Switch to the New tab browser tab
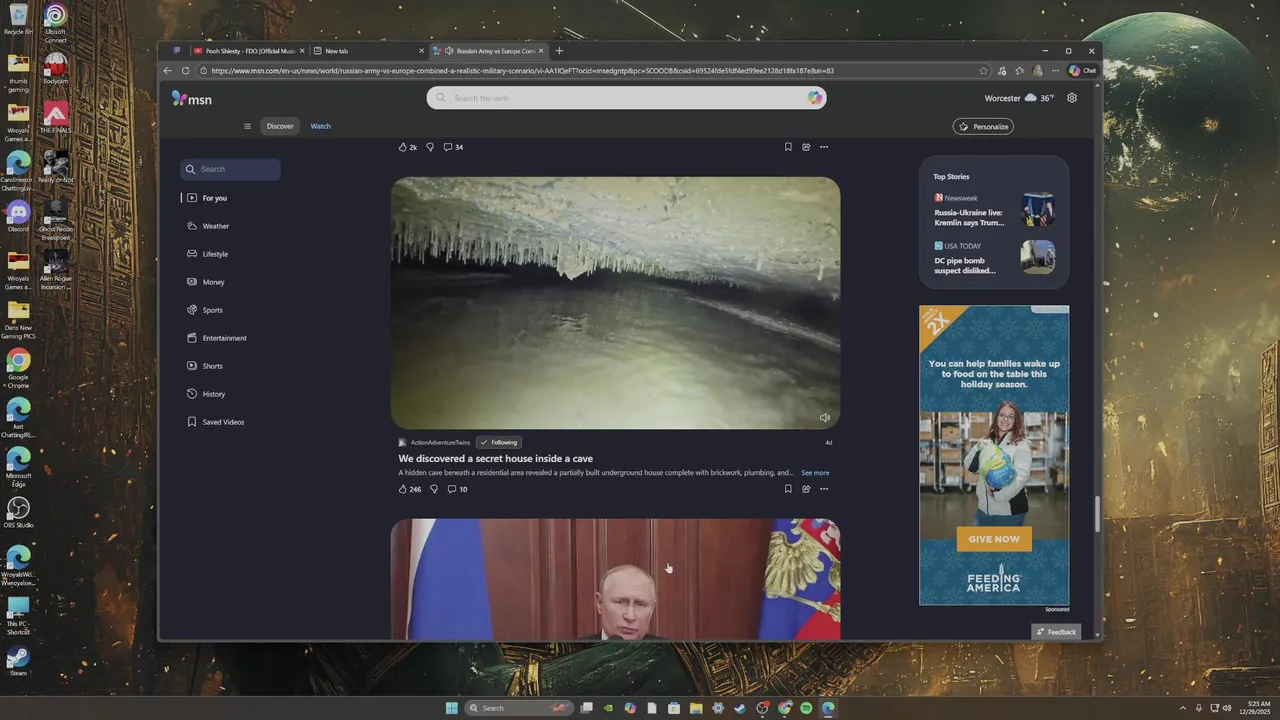This screenshot has width=1280, height=720. [x=366, y=51]
